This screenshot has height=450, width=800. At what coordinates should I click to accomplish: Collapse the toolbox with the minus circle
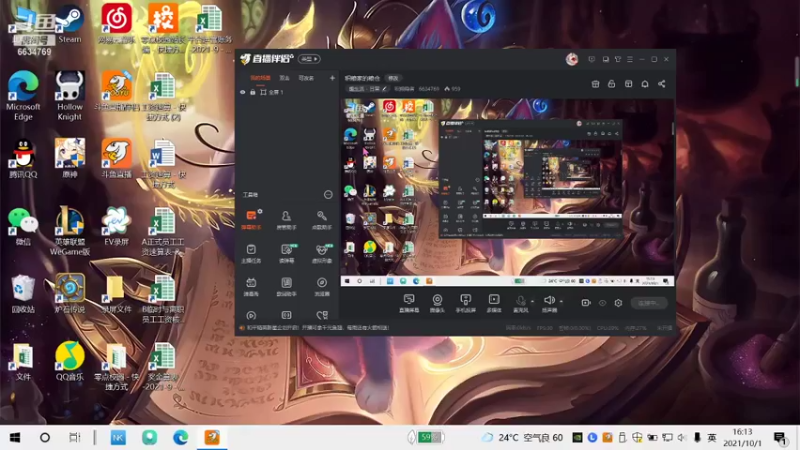[328, 194]
